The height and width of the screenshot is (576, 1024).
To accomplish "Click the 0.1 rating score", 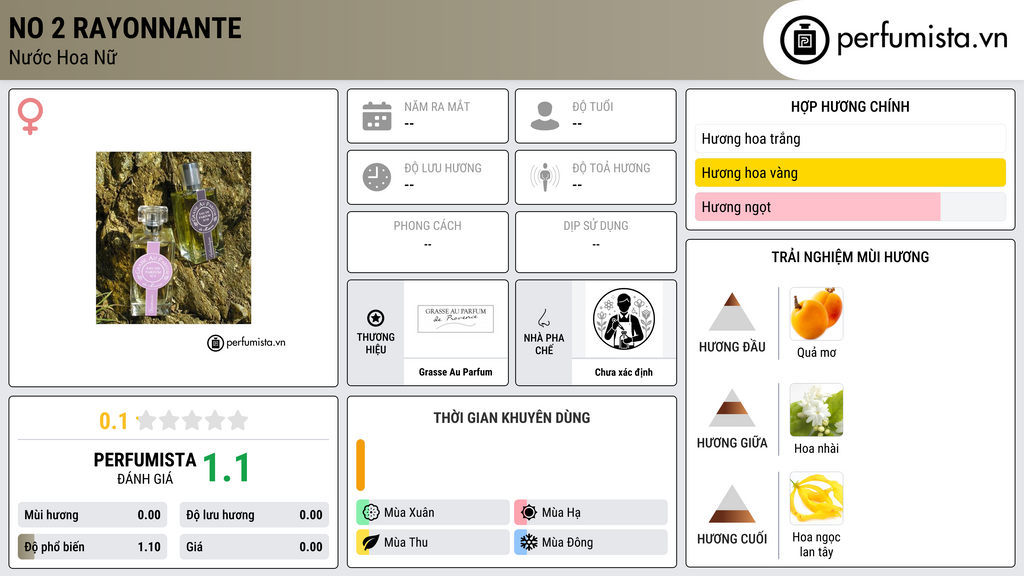I will point(114,421).
